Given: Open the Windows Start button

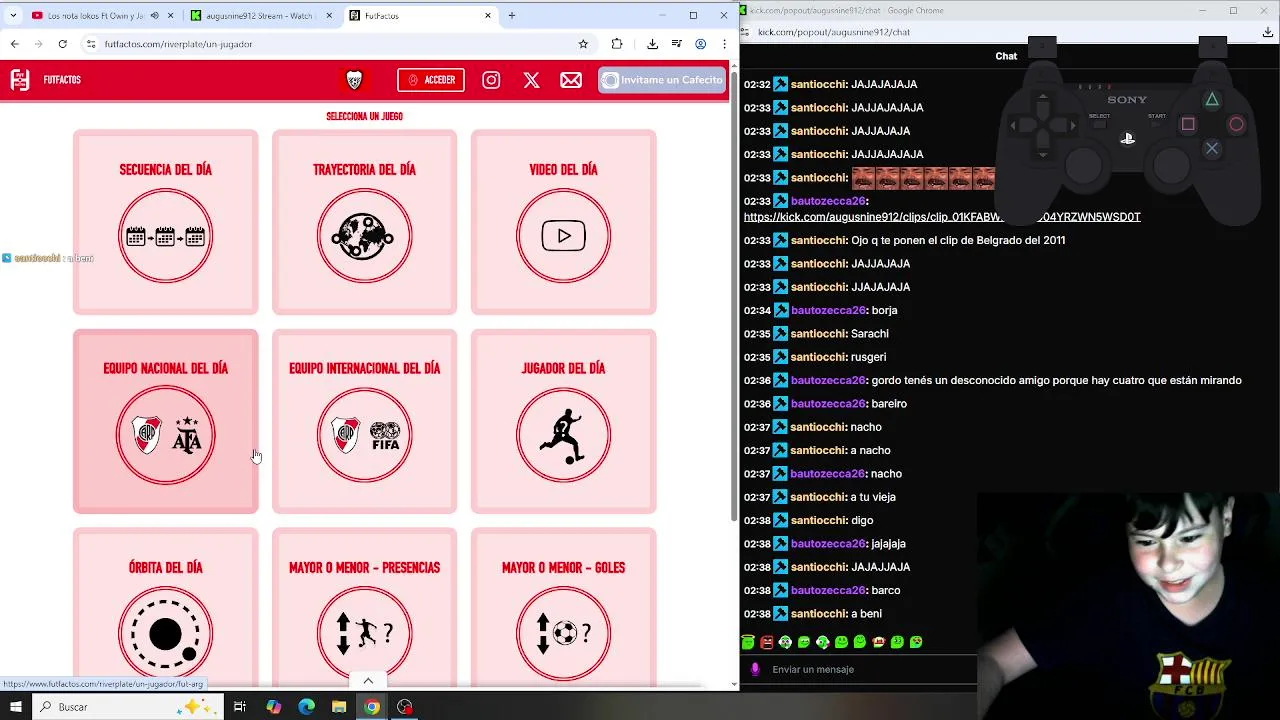Looking at the screenshot, I should (15, 707).
